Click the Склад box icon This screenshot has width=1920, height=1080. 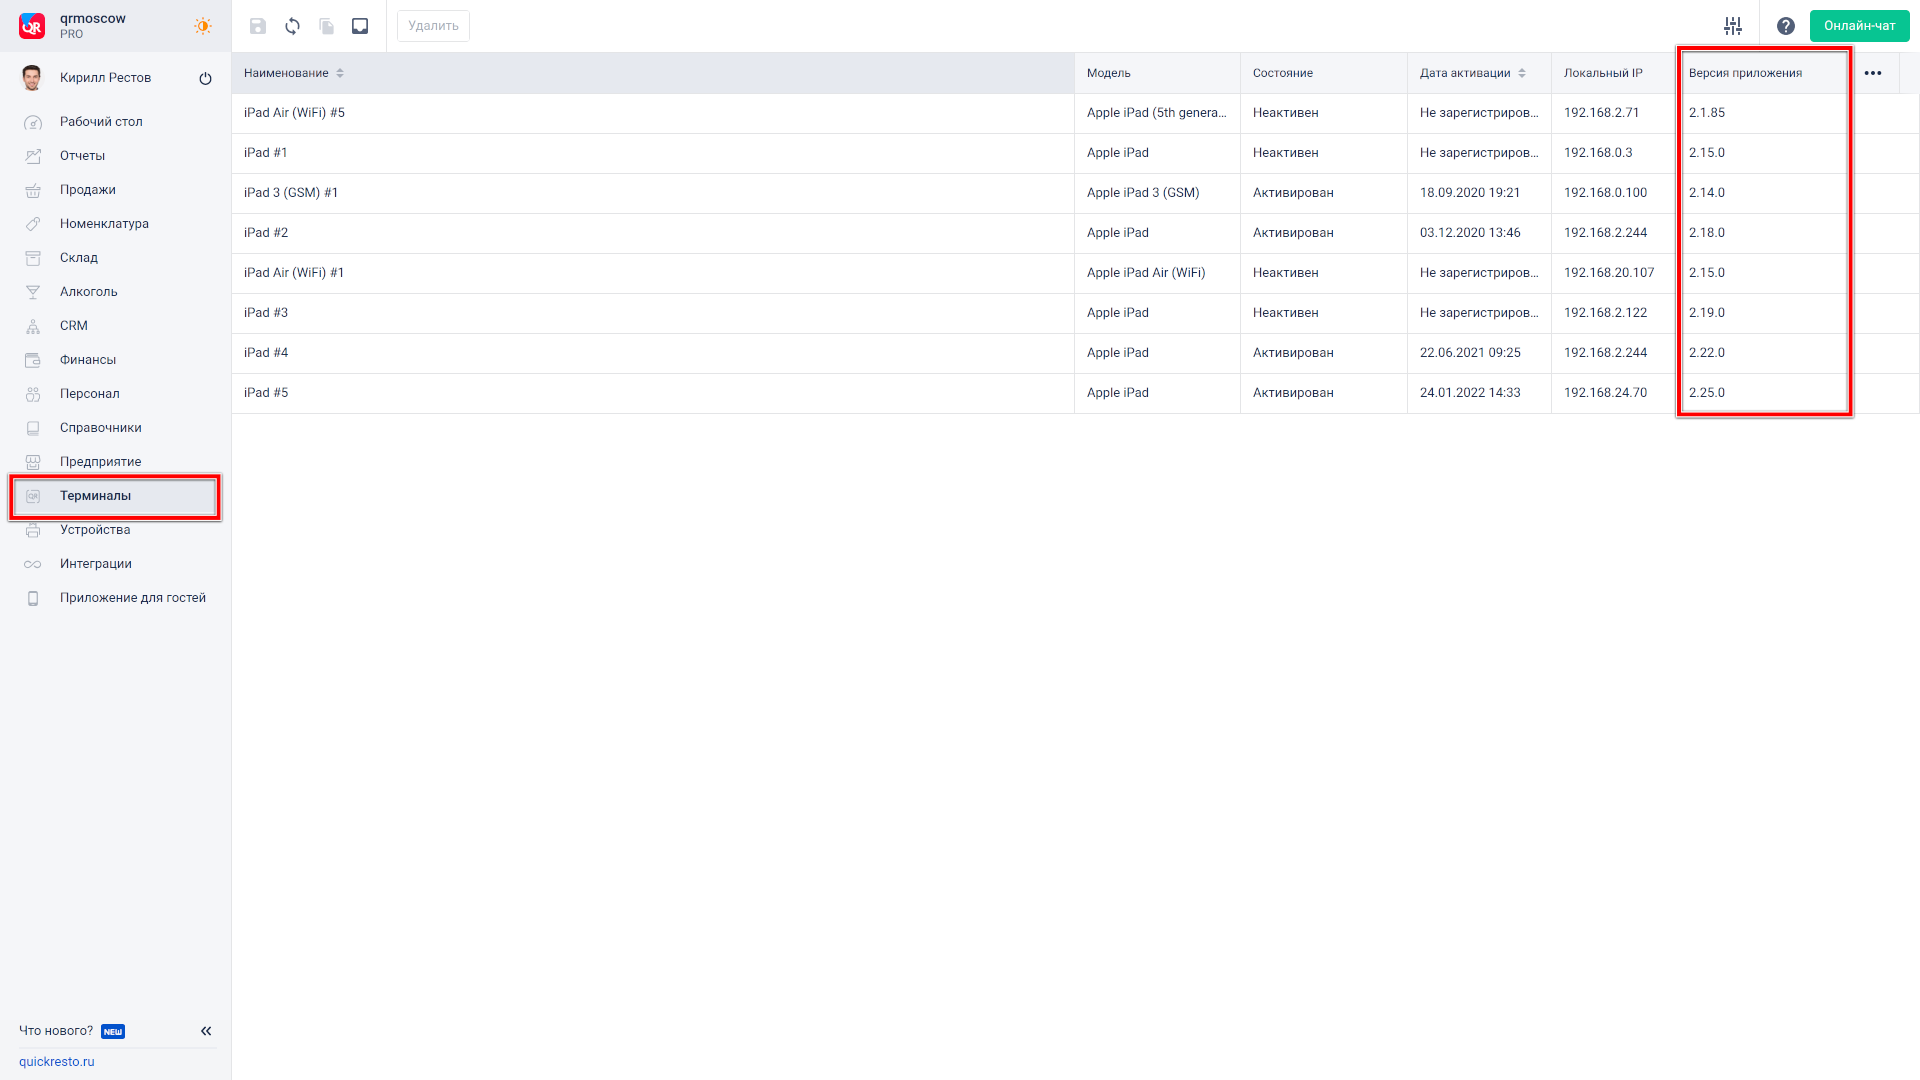33,258
